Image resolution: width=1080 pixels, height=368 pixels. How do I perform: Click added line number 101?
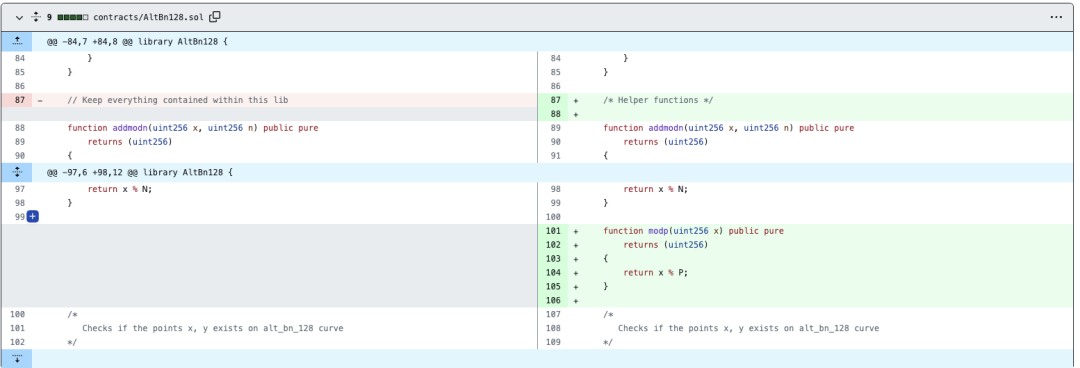[x=553, y=231]
